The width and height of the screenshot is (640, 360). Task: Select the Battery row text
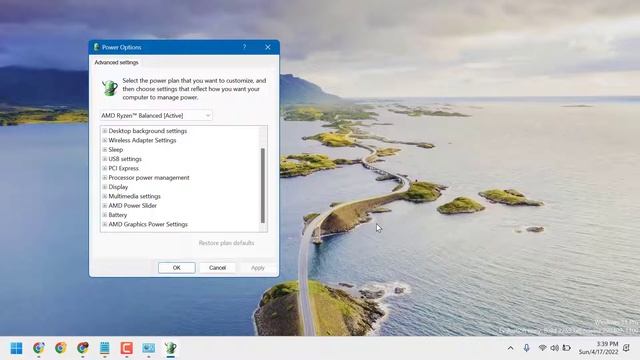click(x=118, y=215)
